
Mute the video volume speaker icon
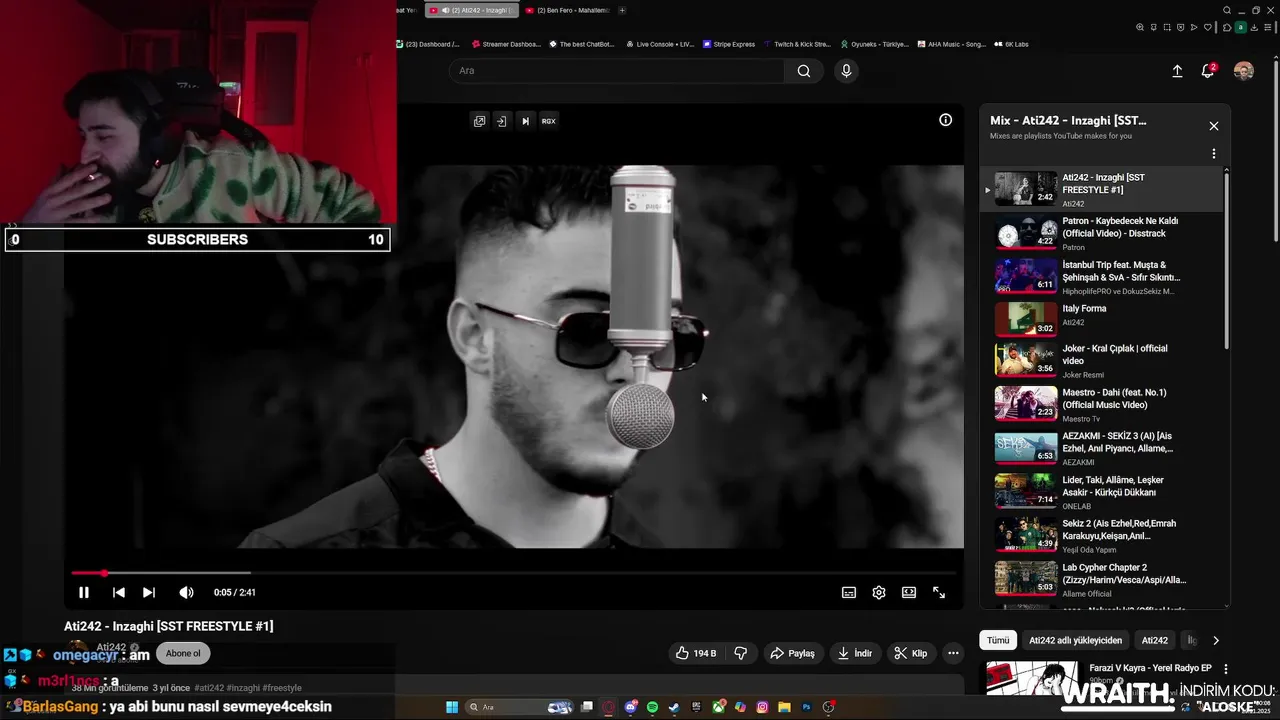click(186, 592)
